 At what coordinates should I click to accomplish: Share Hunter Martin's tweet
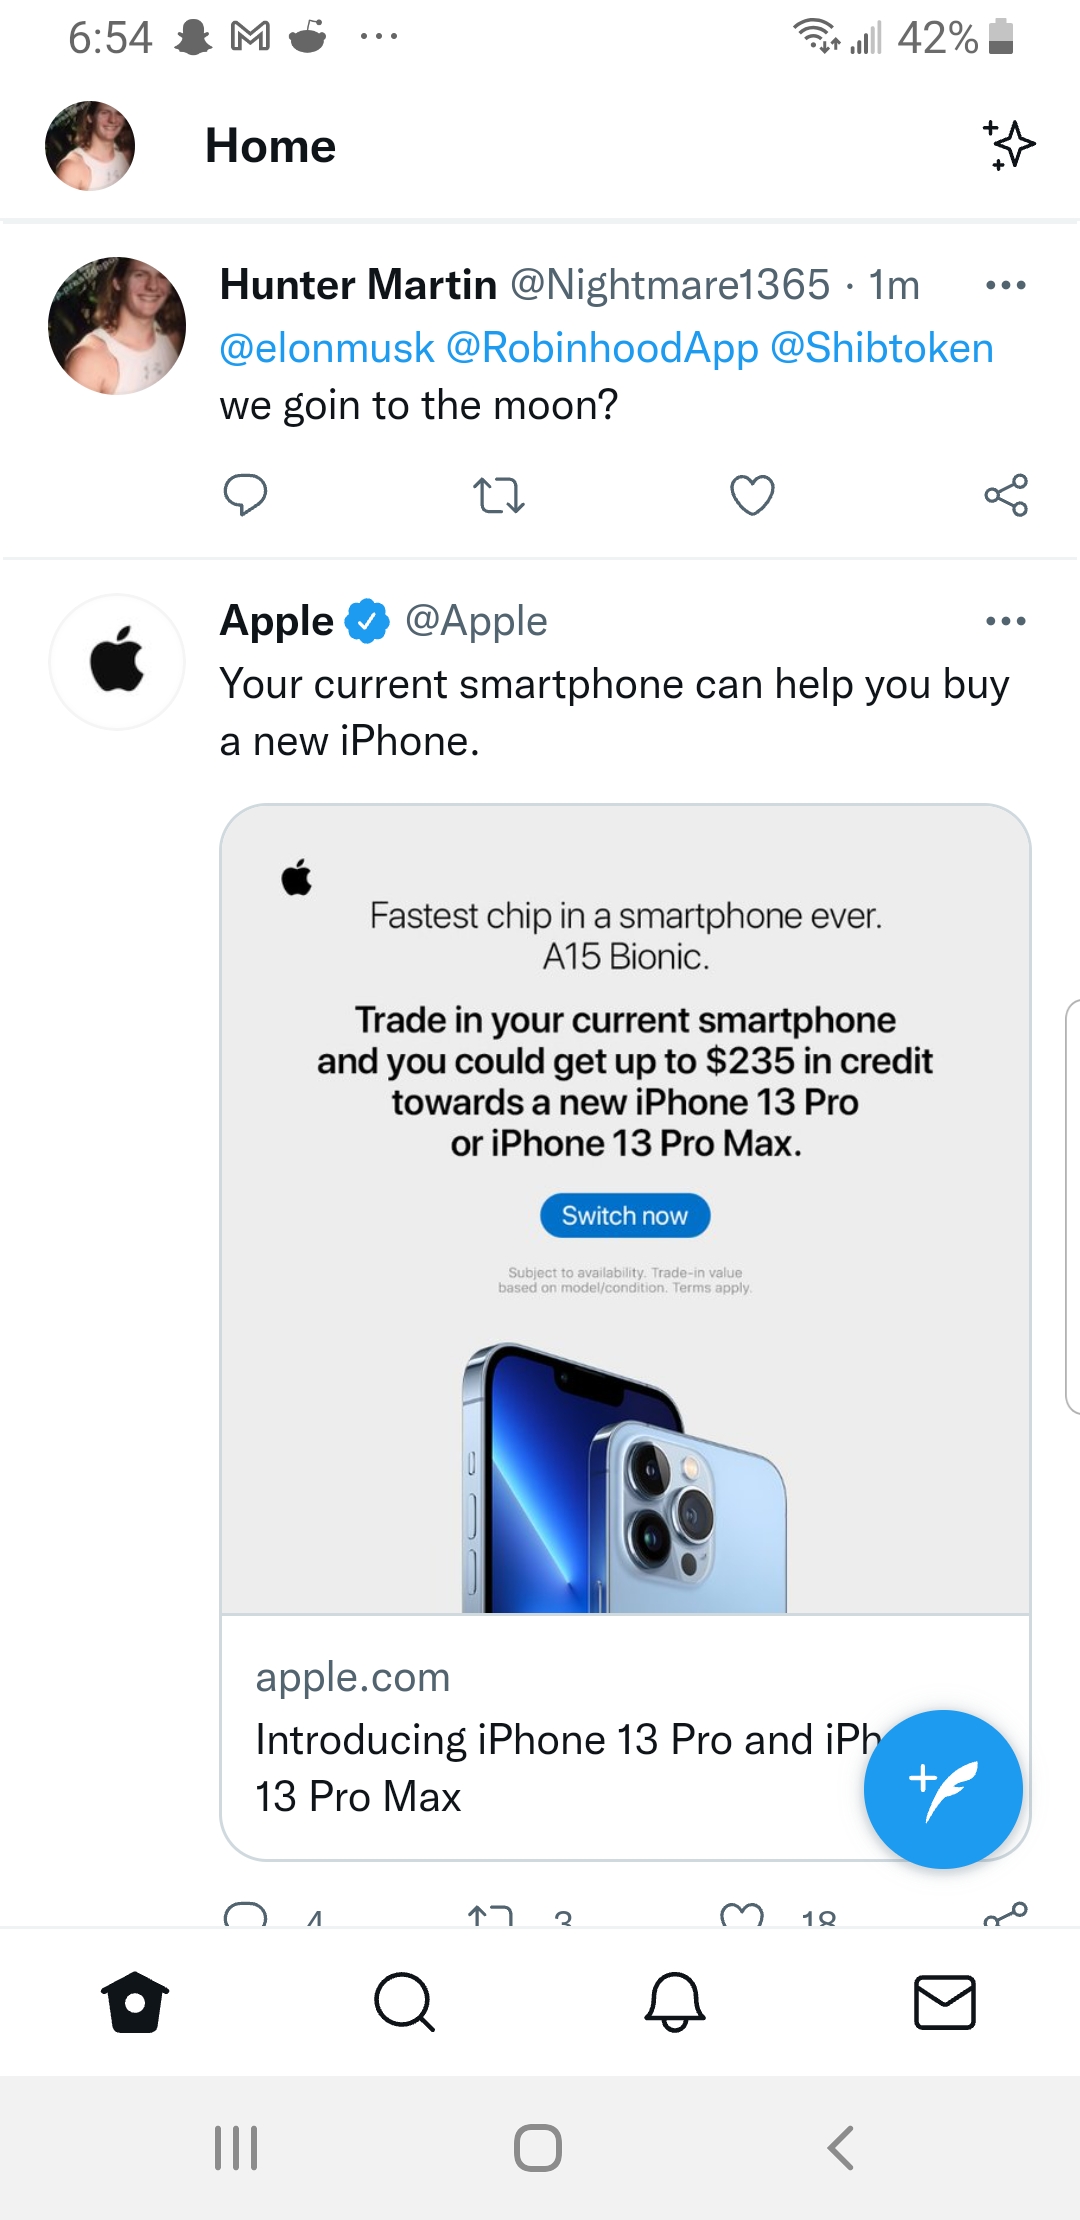tap(1005, 495)
